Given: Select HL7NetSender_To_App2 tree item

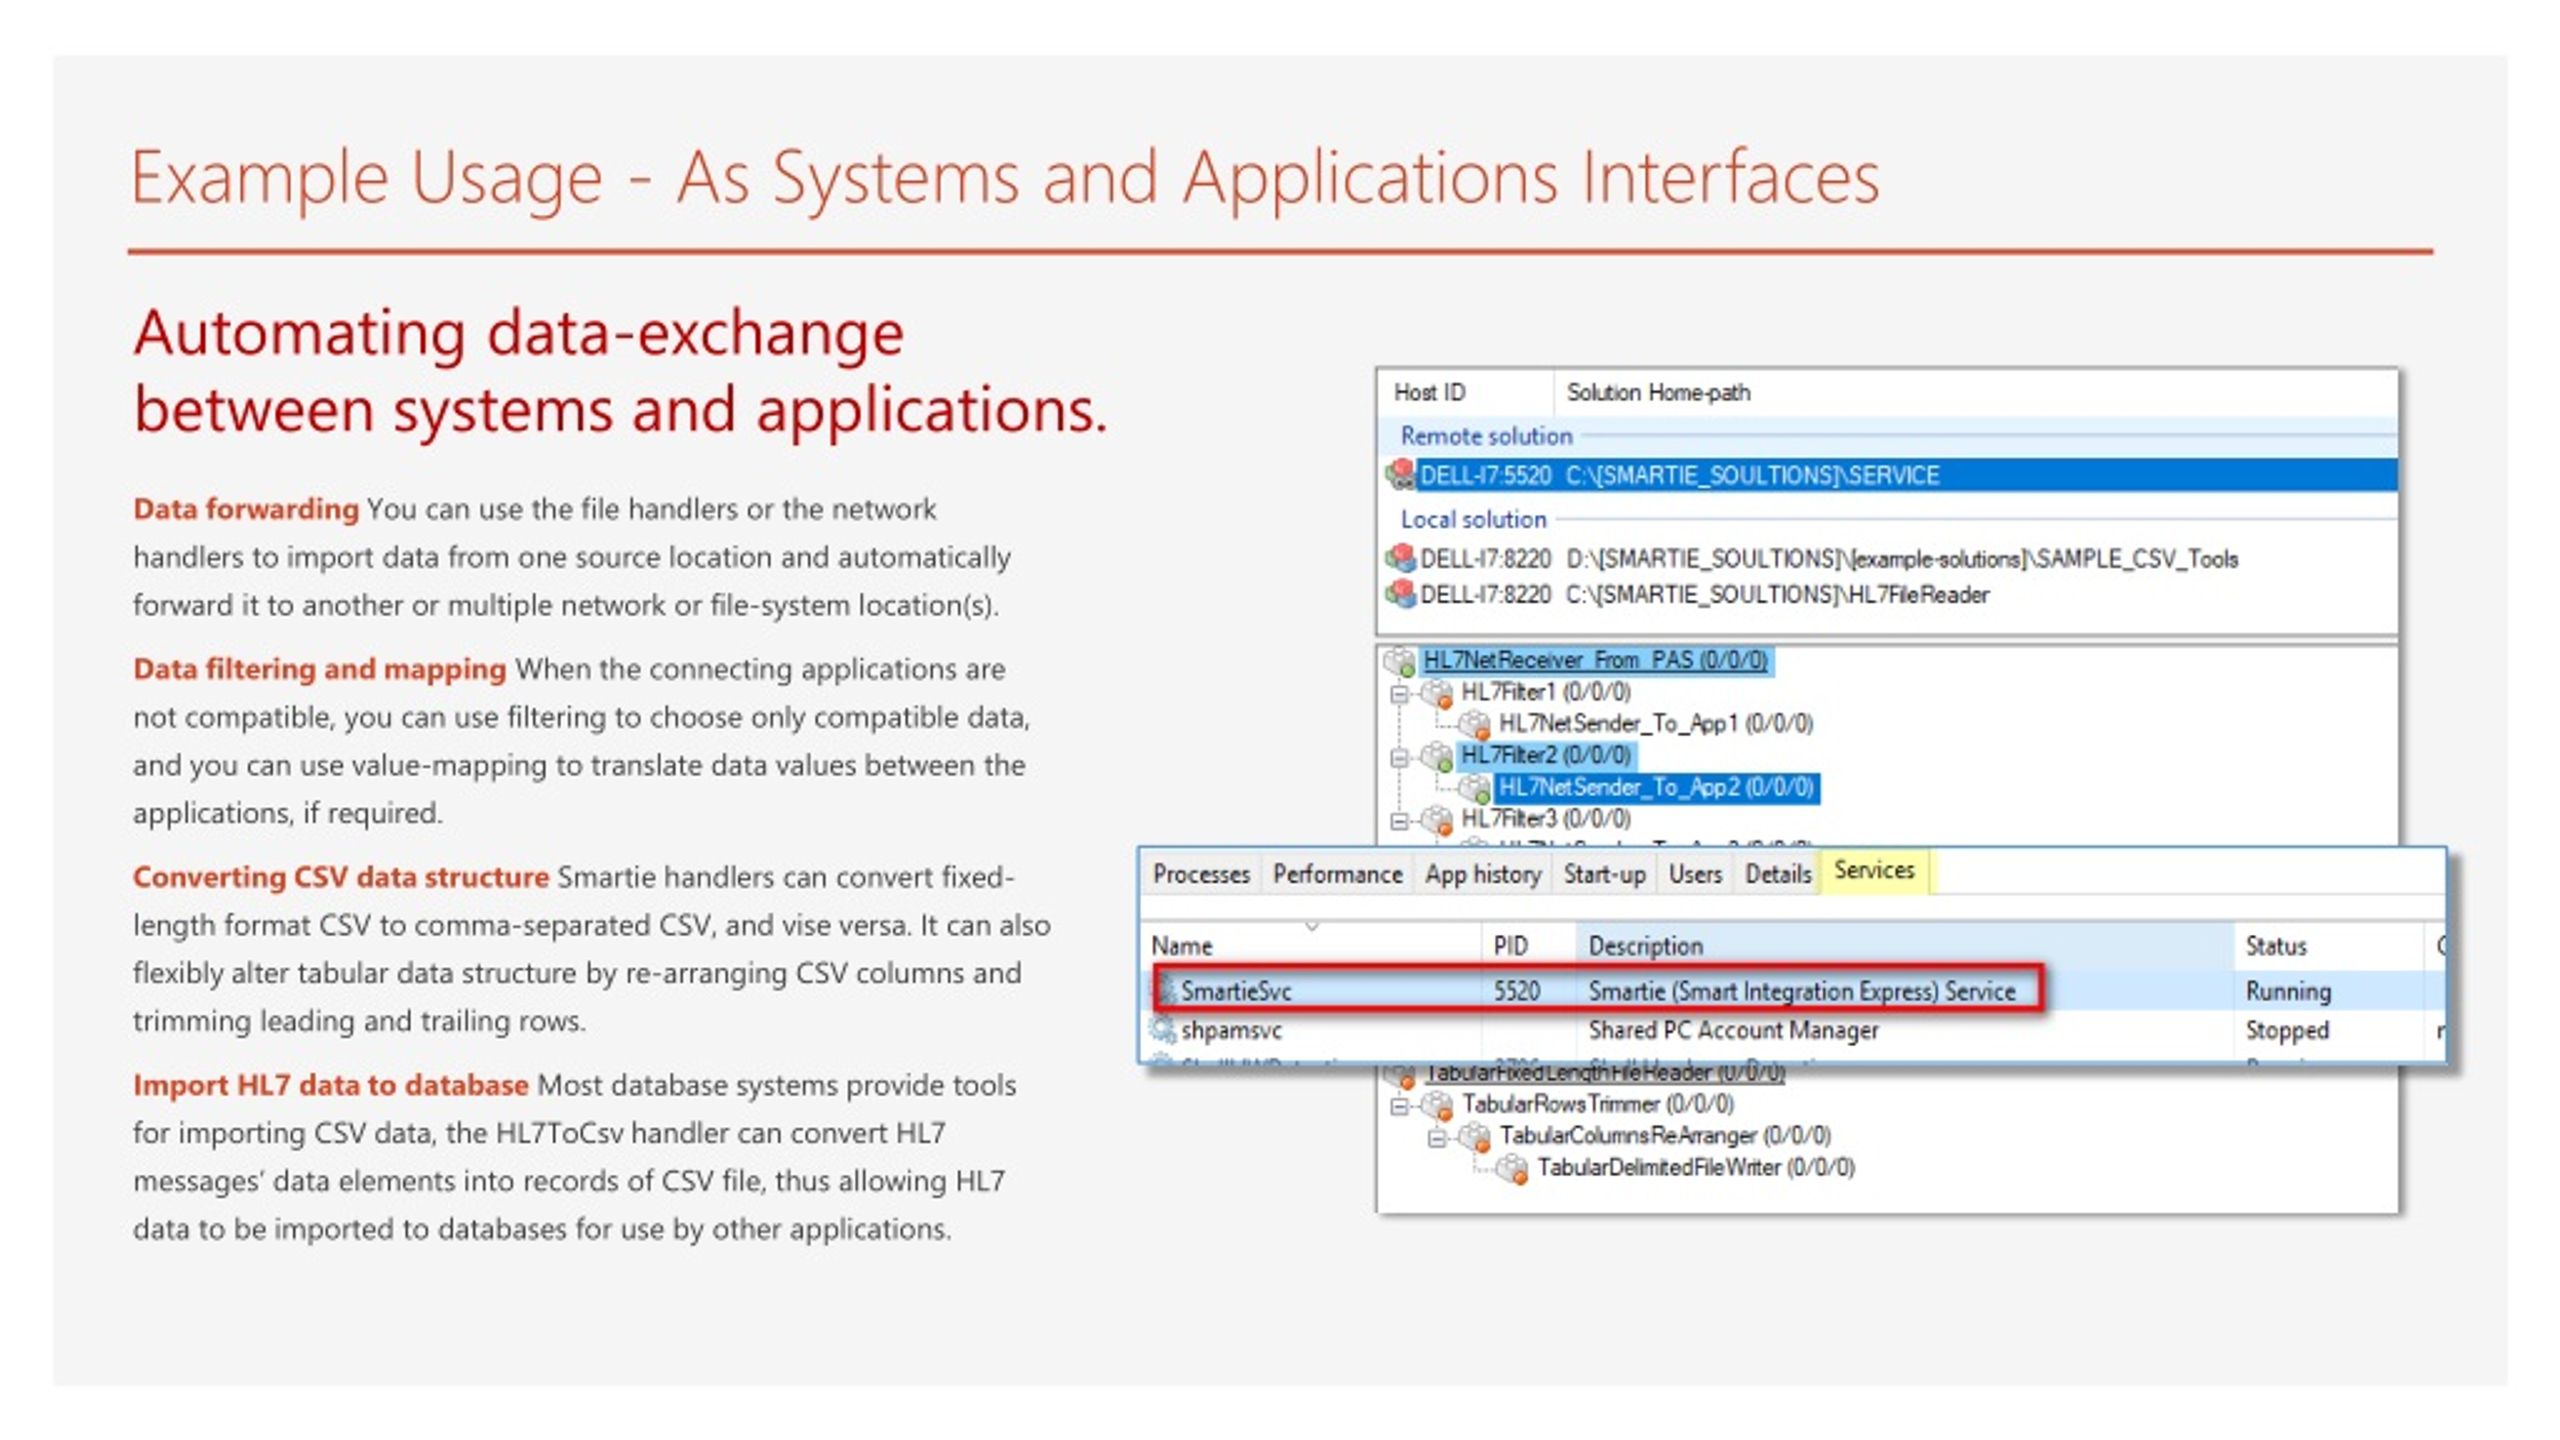Looking at the screenshot, I should pyautogui.click(x=1656, y=788).
